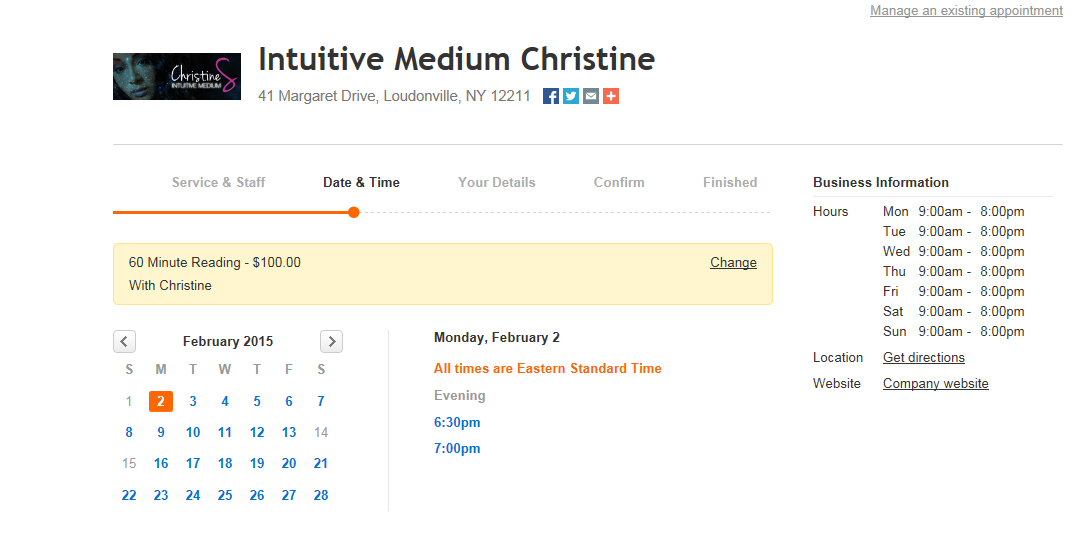Select the 6:30pm time slot
1088x536 pixels.
click(x=457, y=422)
